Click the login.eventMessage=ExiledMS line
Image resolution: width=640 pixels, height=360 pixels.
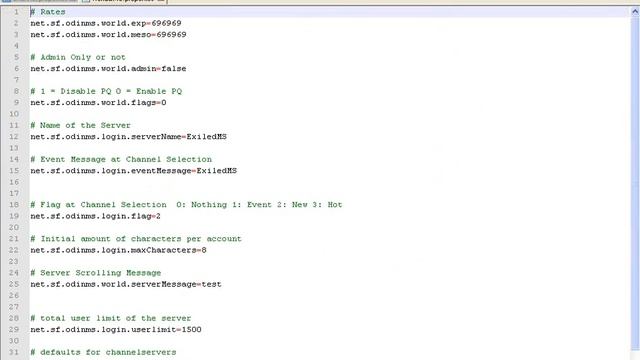click(133, 171)
